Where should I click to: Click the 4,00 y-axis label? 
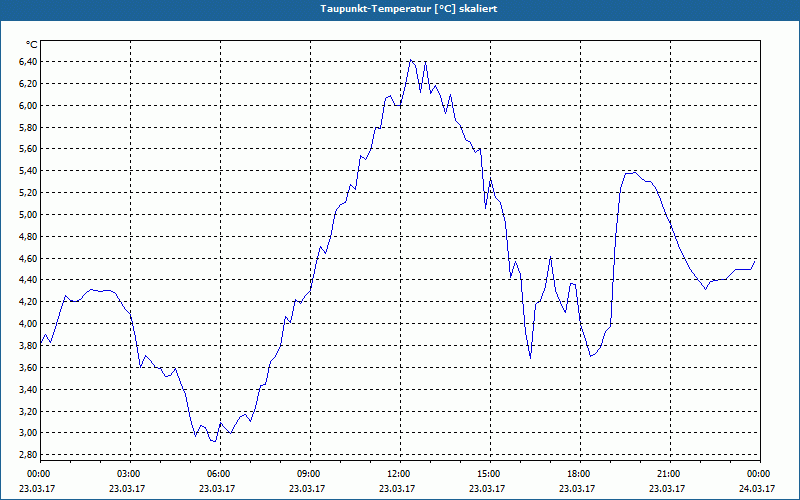(28, 324)
